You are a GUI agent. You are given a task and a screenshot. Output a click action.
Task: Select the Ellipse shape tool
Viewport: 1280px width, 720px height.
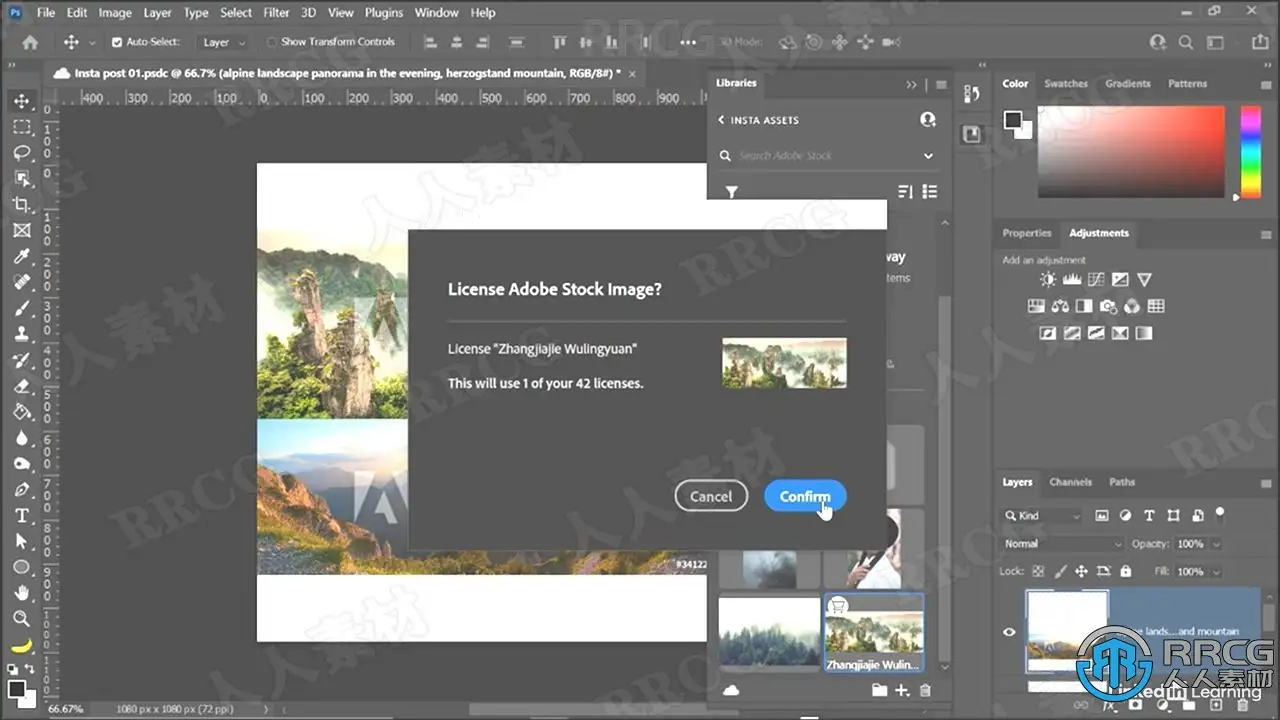pyautogui.click(x=21, y=567)
